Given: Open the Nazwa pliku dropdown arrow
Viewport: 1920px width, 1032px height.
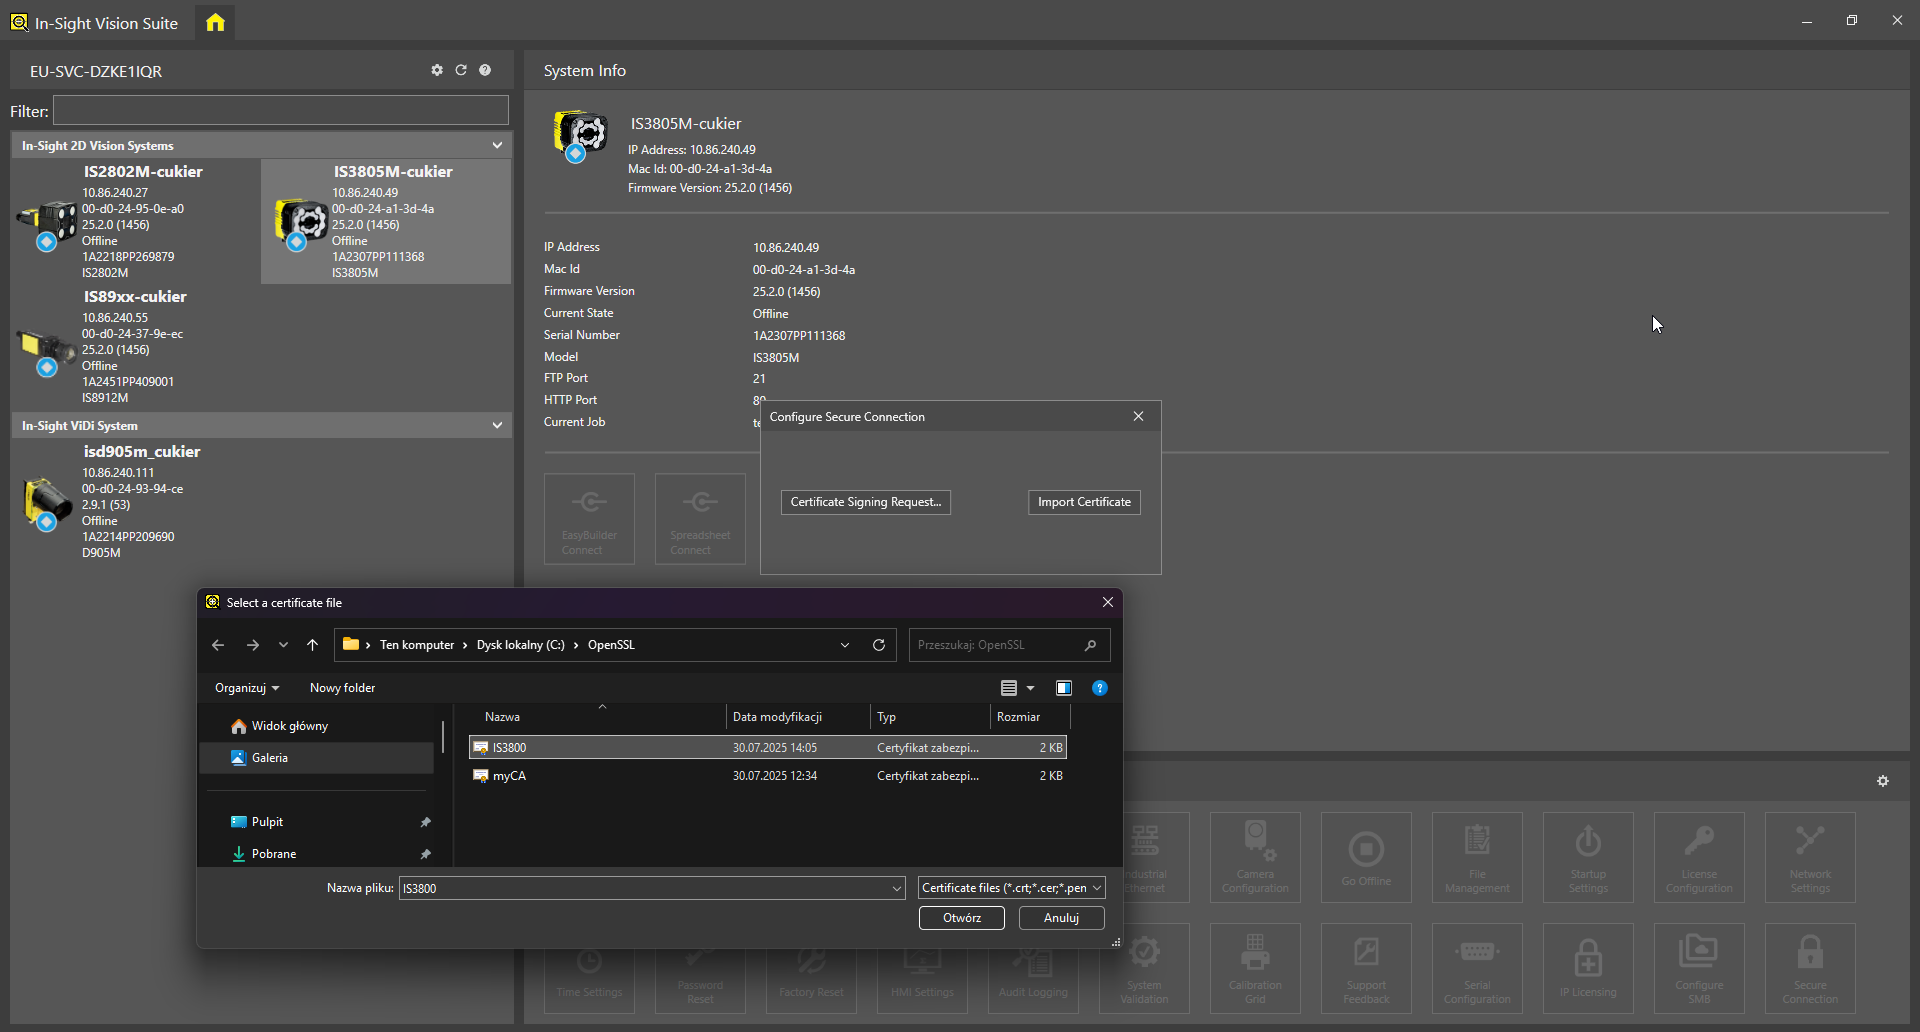Looking at the screenshot, I should pos(896,888).
